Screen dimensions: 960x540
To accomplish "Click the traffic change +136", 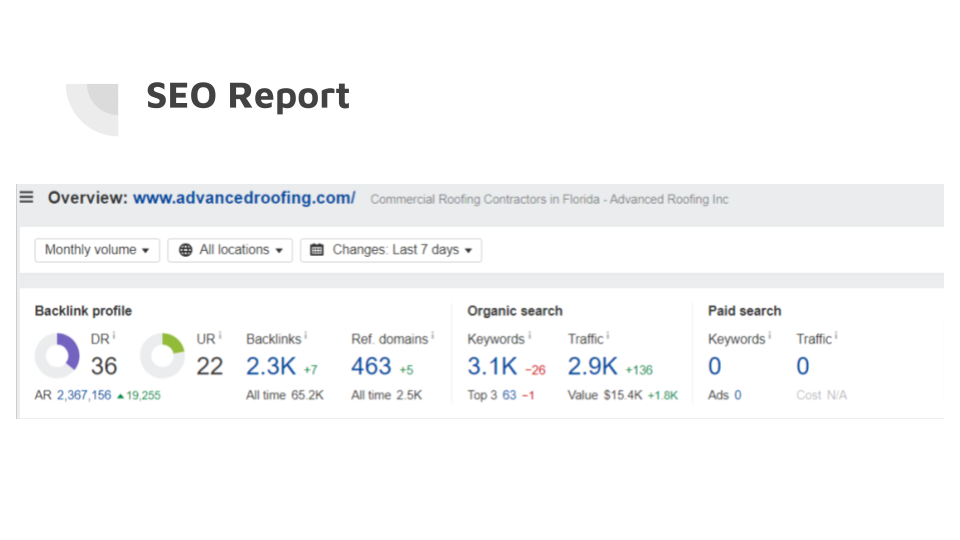I will pos(639,370).
